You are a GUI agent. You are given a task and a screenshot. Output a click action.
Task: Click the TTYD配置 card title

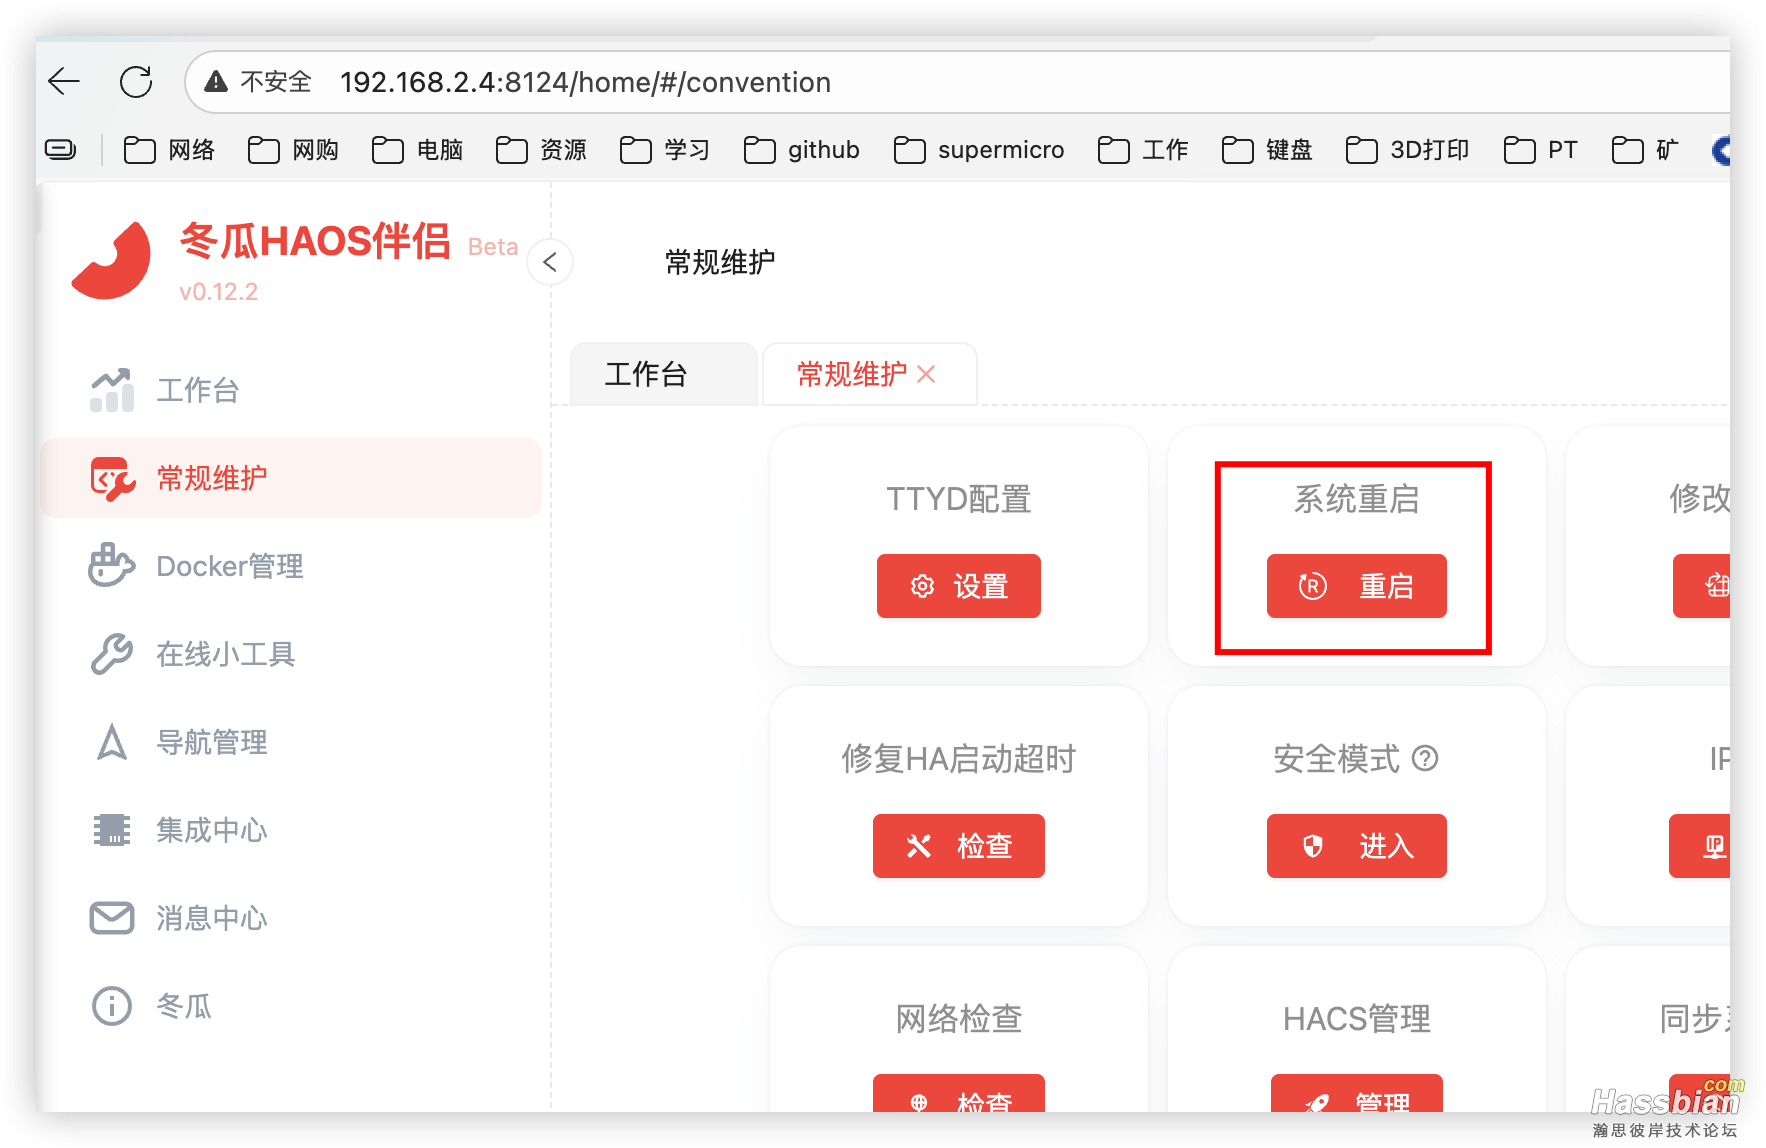coord(959,499)
